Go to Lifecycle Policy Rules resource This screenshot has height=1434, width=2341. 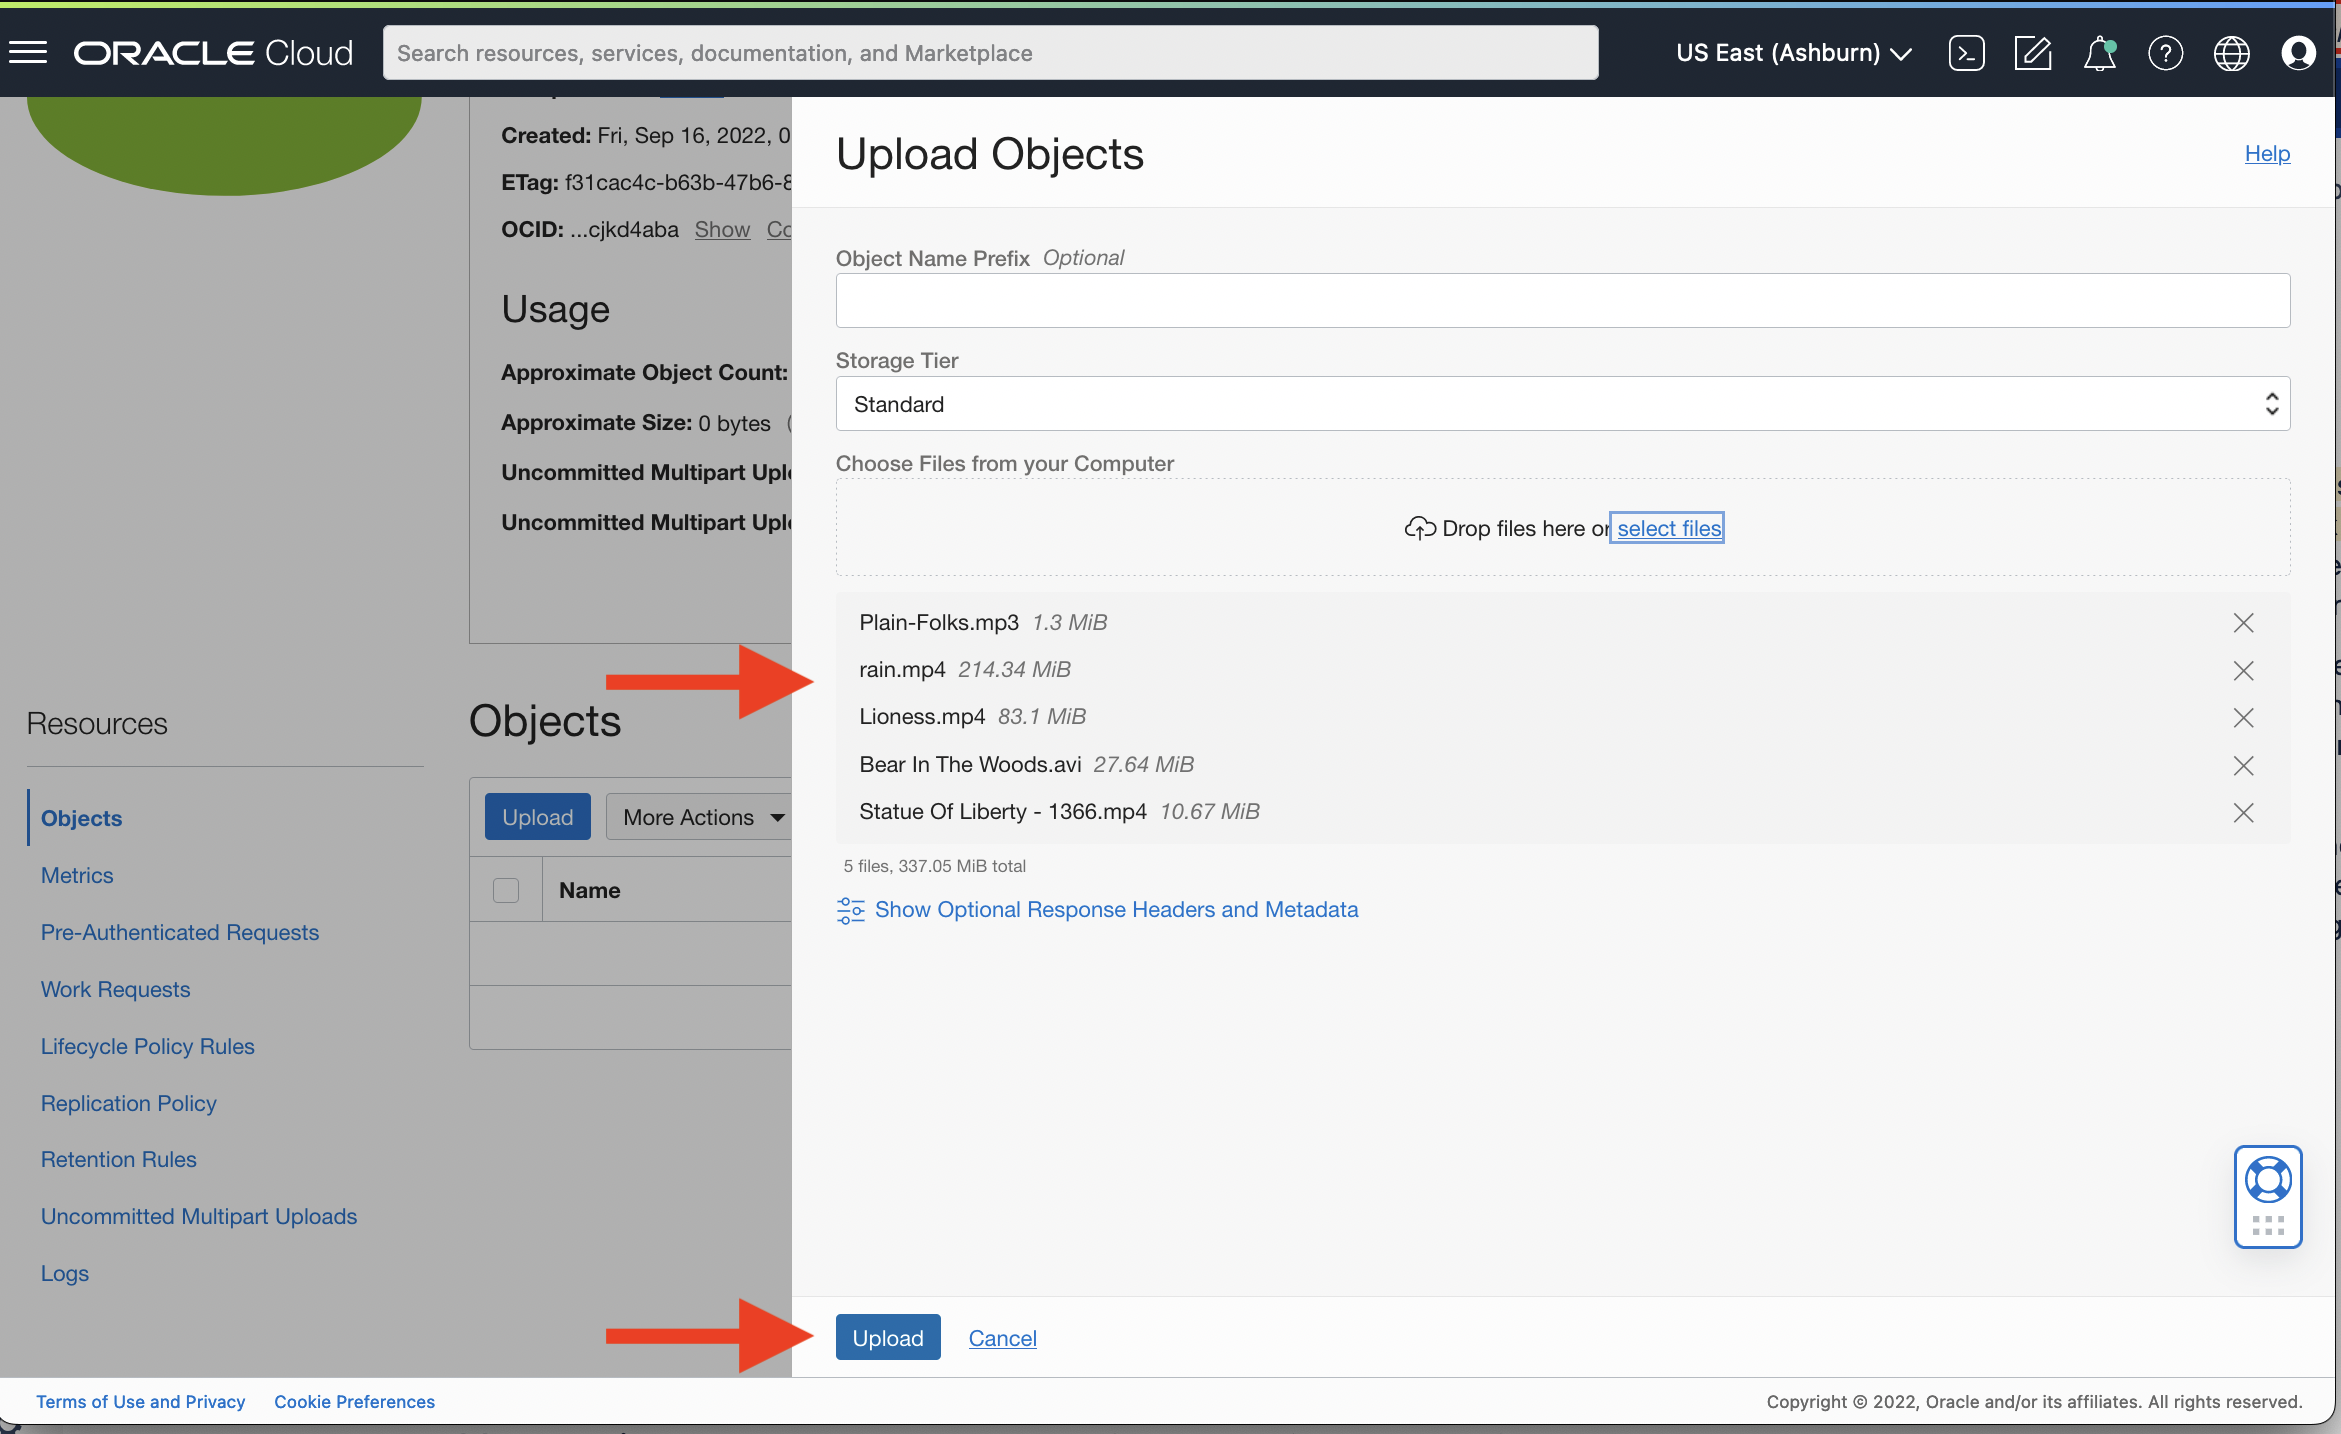tap(148, 1046)
